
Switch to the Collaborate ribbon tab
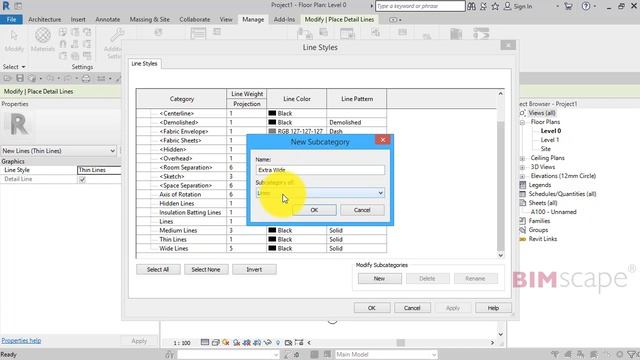(195, 19)
